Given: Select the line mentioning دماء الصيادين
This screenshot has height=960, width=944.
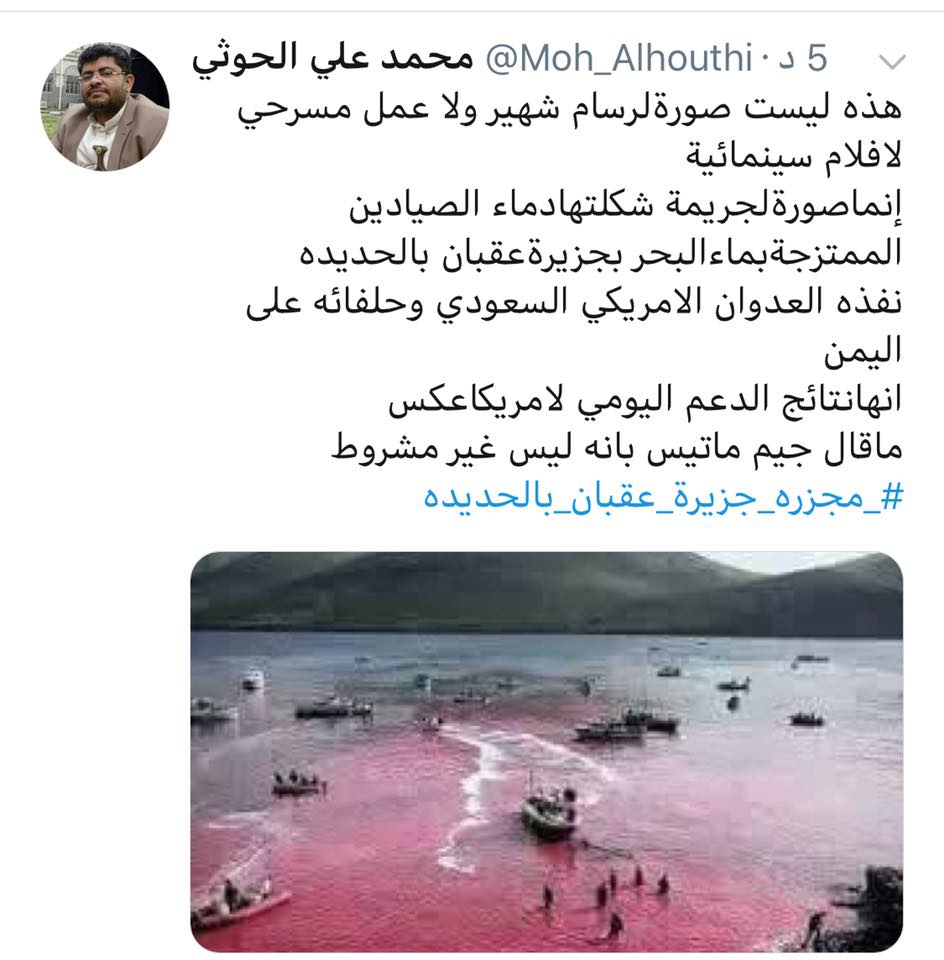Looking at the screenshot, I should click(625, 206).
